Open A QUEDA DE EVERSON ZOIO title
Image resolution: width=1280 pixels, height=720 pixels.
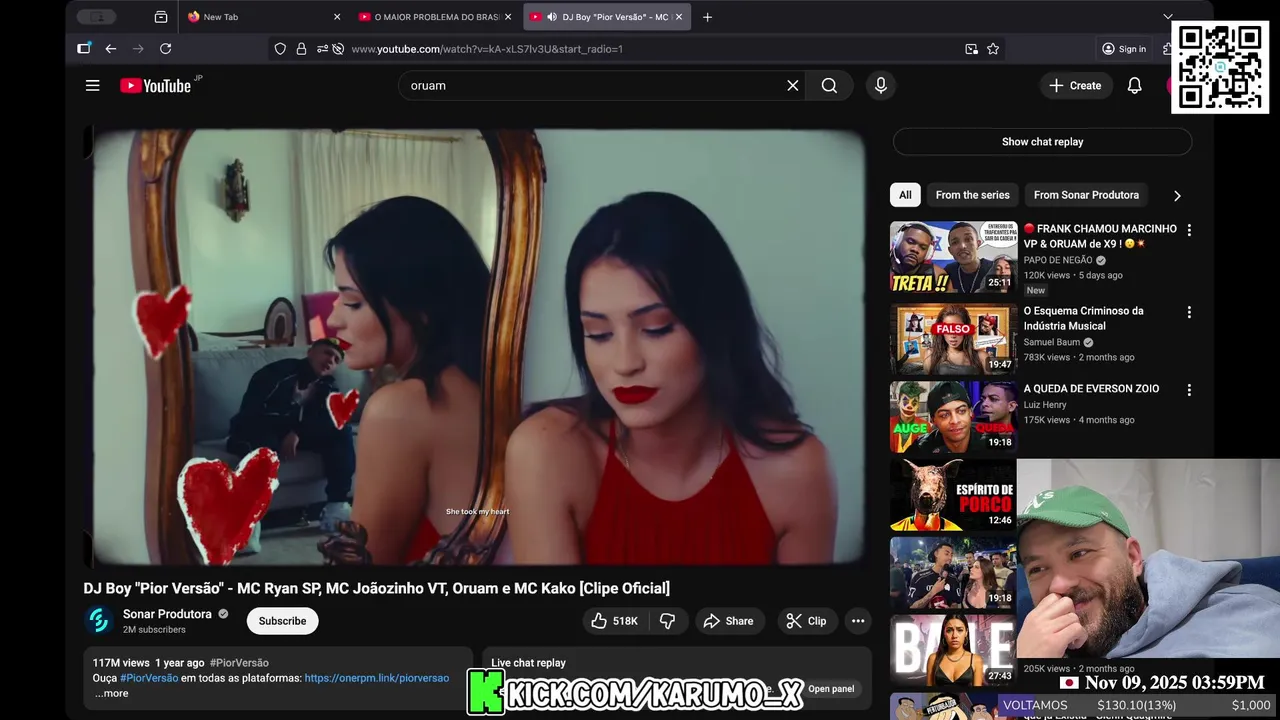coord(1091,389)
